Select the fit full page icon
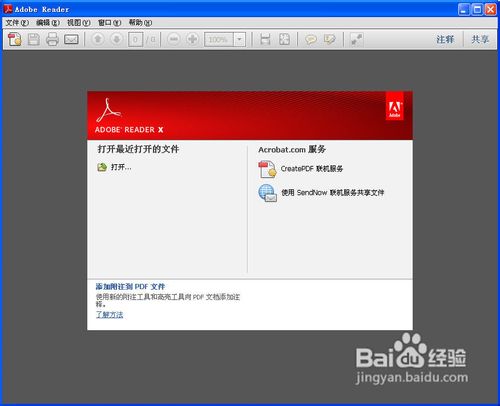The image size is (500, 406). tap(284, 39)
